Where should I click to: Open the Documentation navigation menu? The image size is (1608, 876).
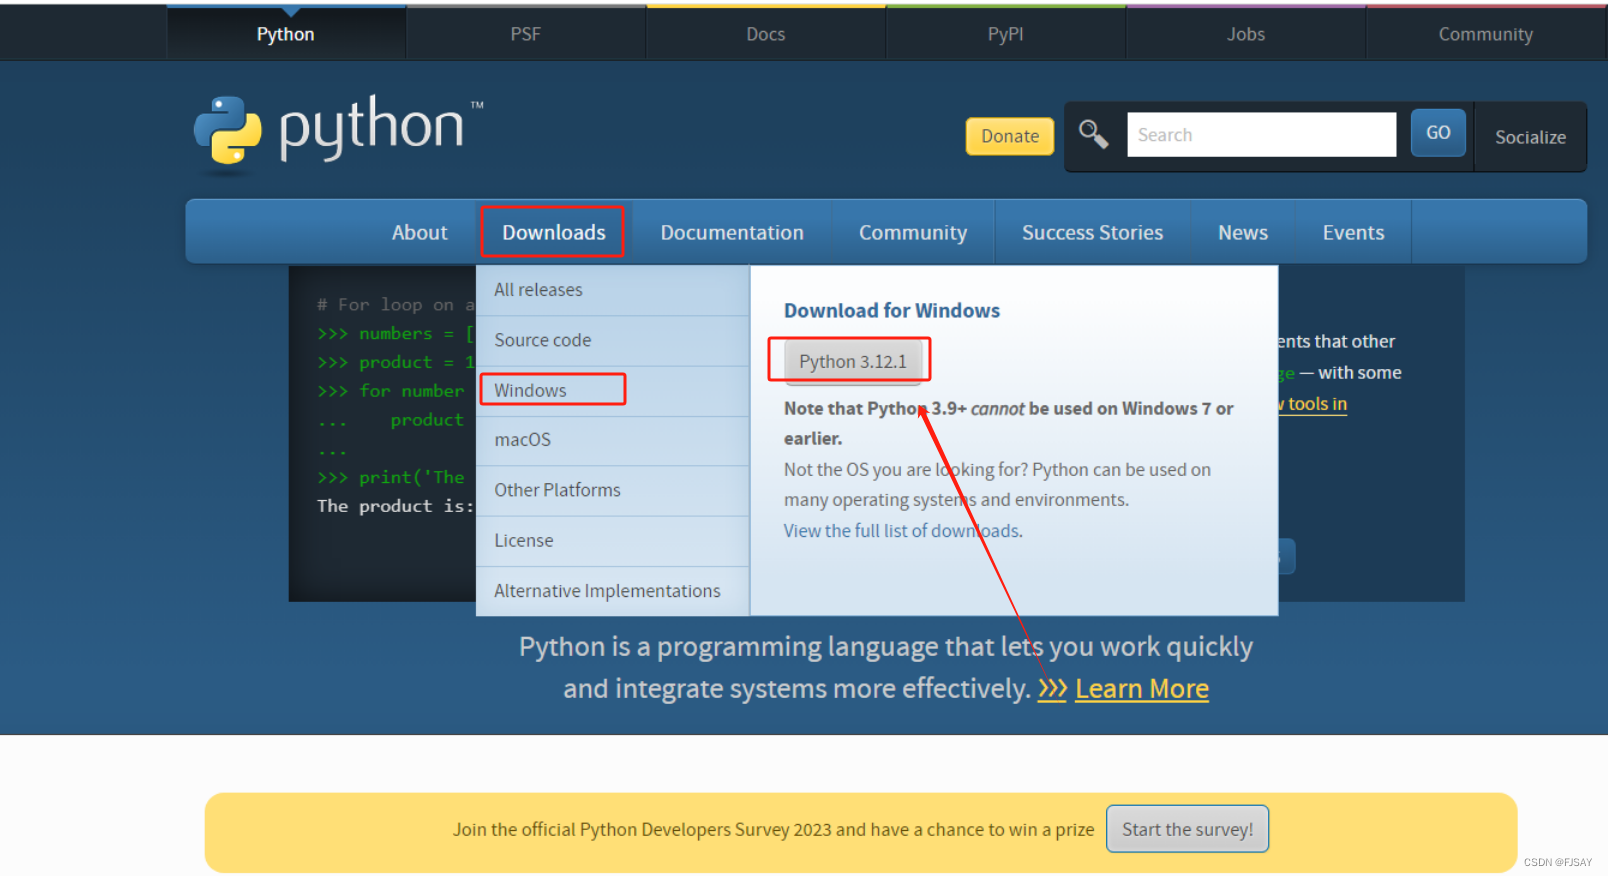click(732, 232)
